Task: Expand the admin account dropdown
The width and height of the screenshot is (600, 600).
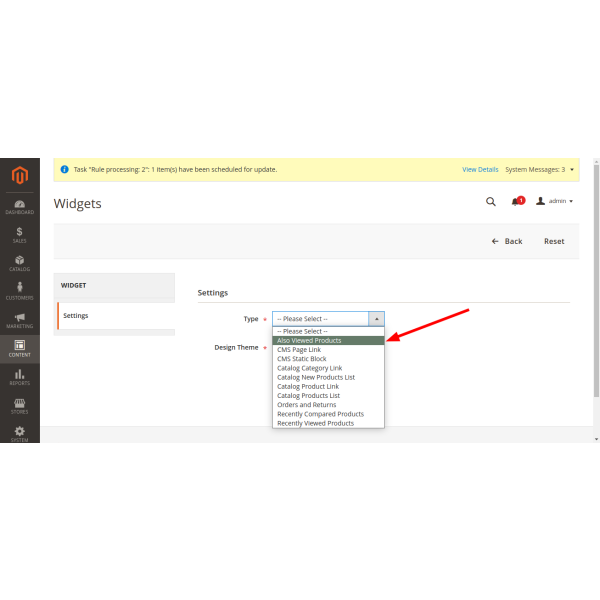Action: (555, 201)
